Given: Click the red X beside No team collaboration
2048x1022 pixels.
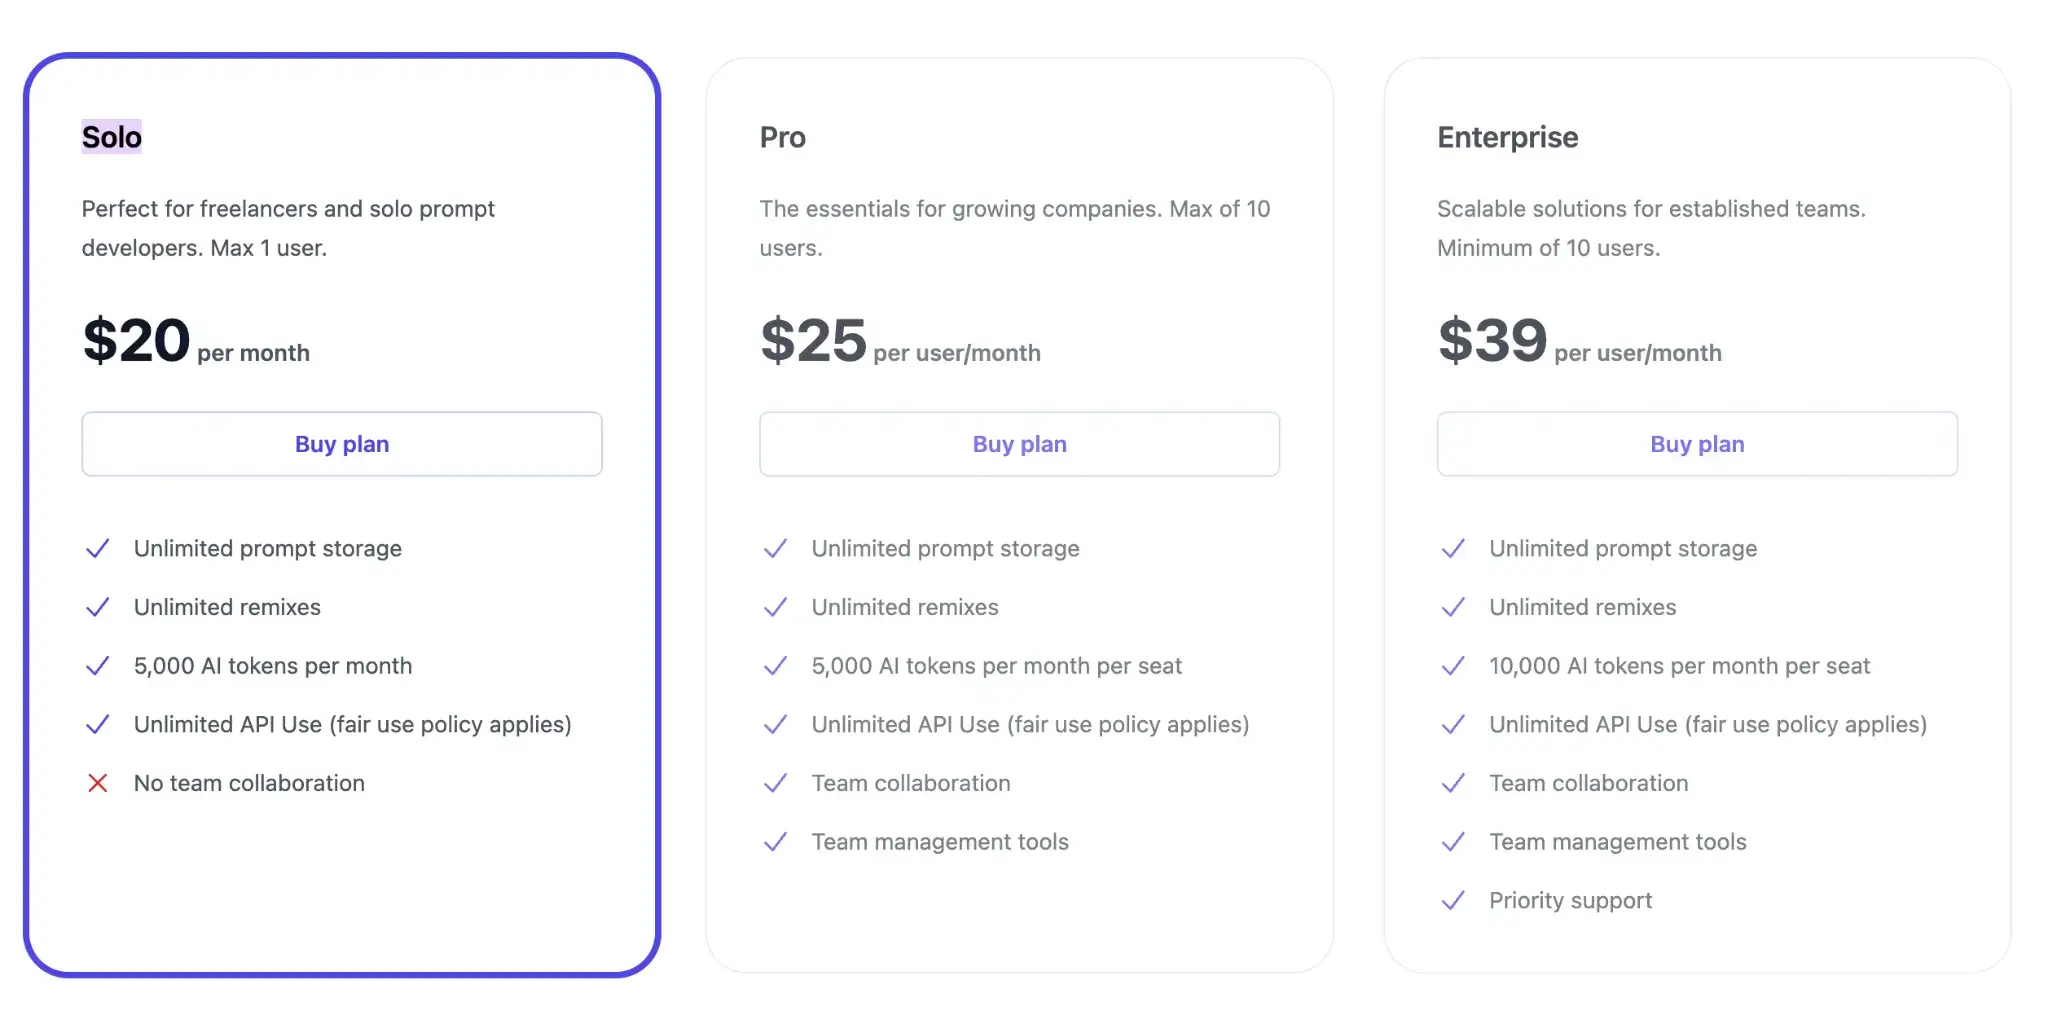Looking at the screenshot, I should (x=97, y=783).
